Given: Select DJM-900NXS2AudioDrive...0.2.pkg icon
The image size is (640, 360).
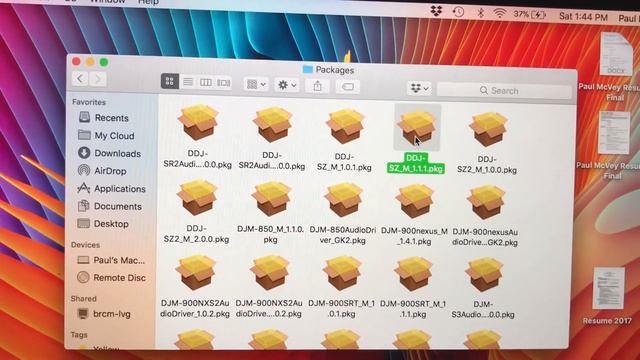Looking at the screenshot, I should click(x=270, y=274).
